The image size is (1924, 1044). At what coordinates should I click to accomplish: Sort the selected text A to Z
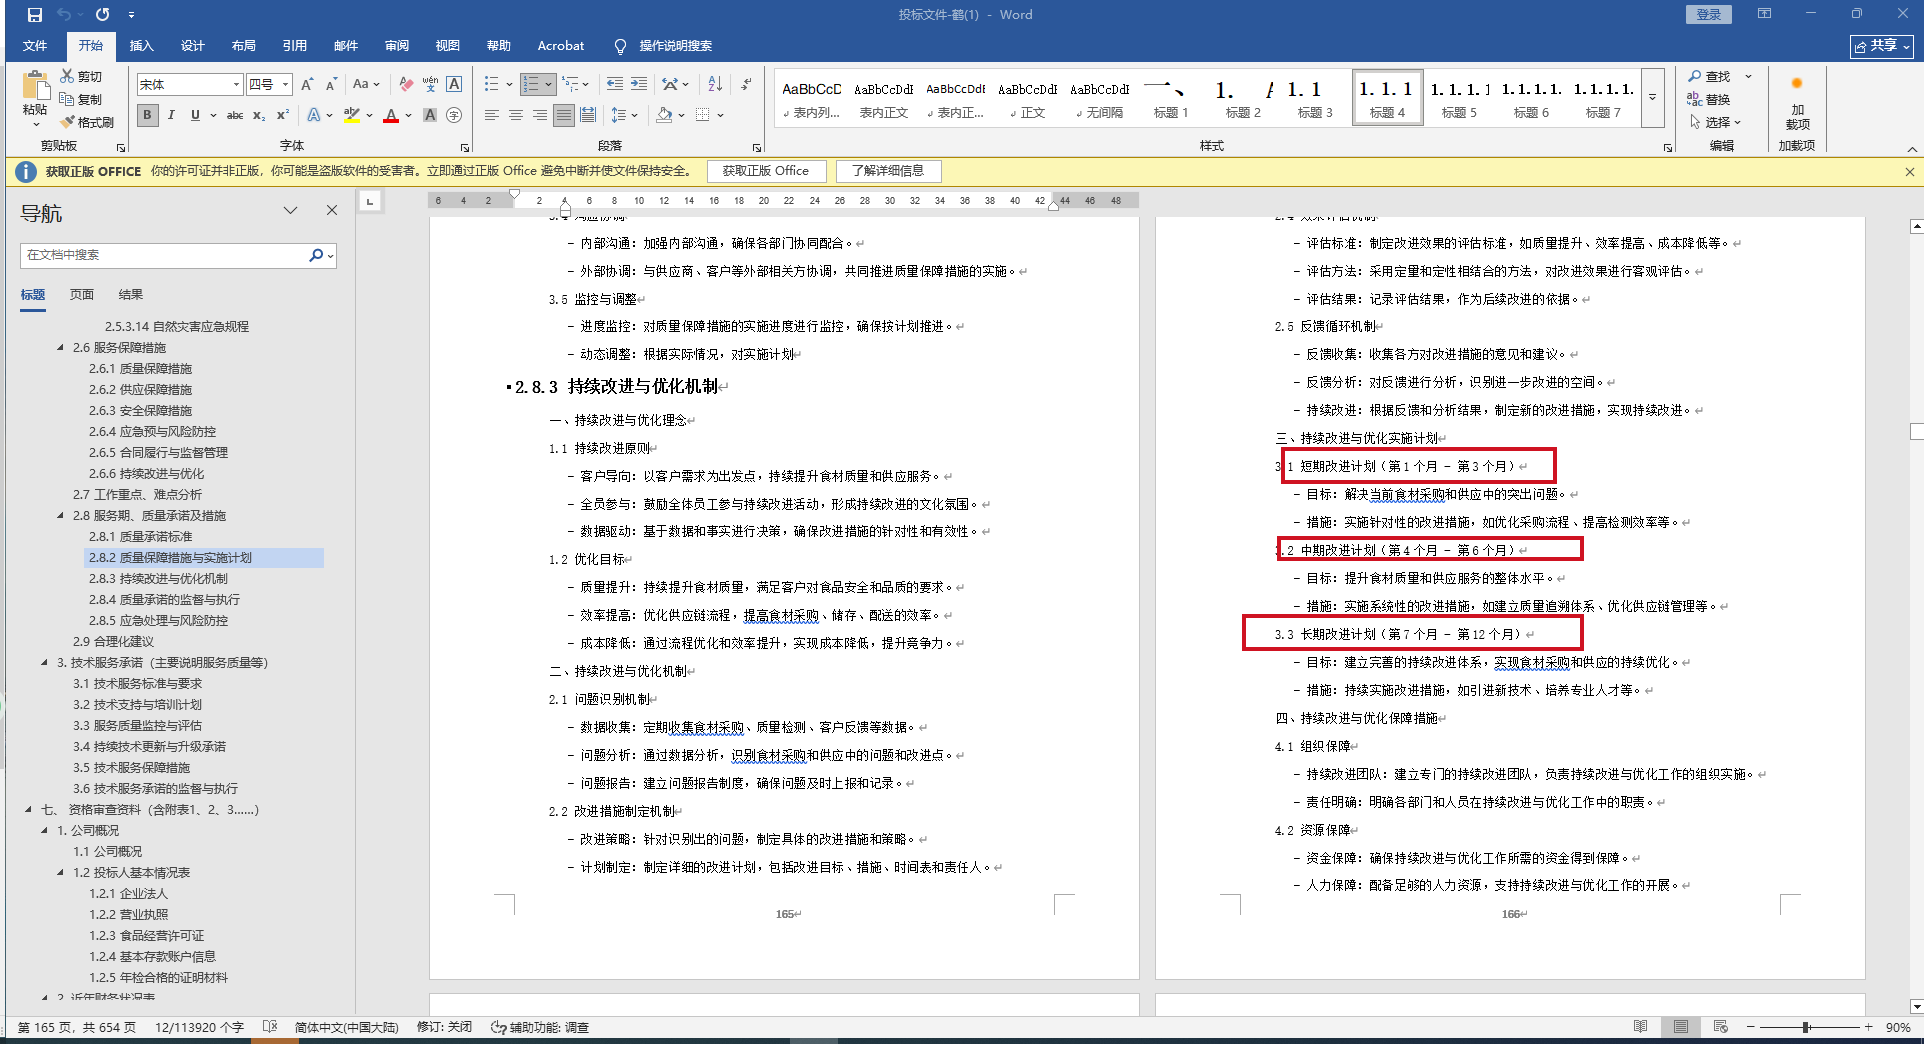coord(715,85)
